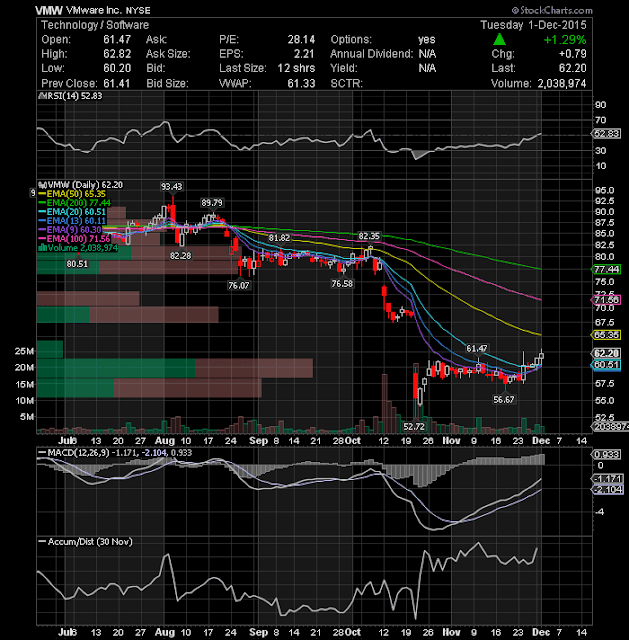Select the 52.83 RSI tag on right axis

click(607, 133)
